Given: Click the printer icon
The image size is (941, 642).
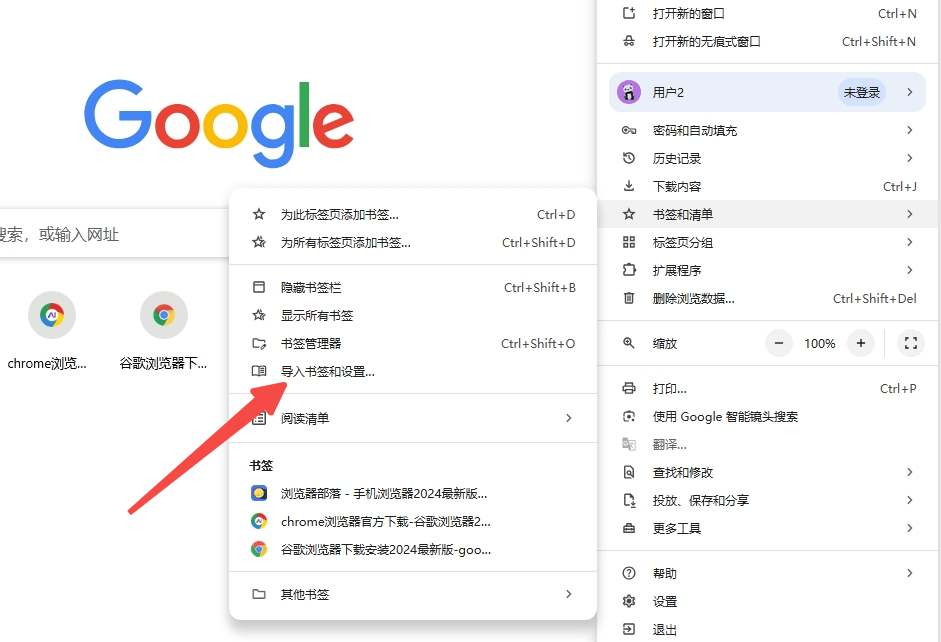Looking at the screenshot, I should (628, 388).
